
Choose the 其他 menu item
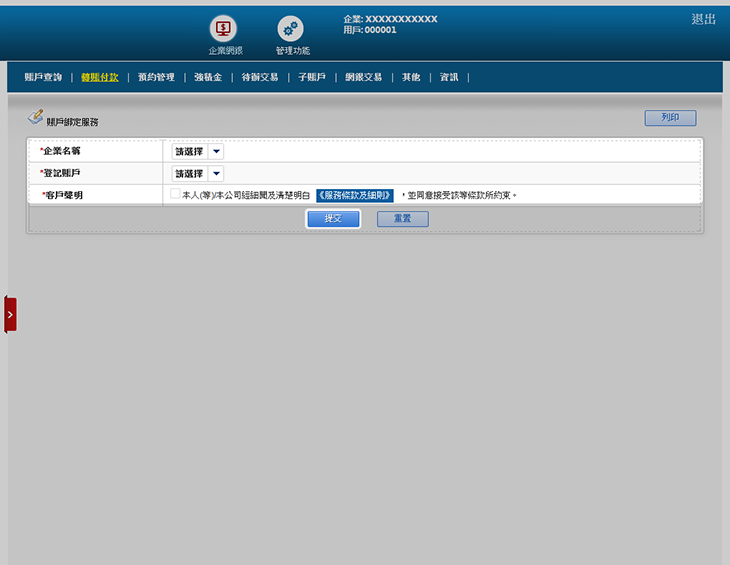[411, 77]
